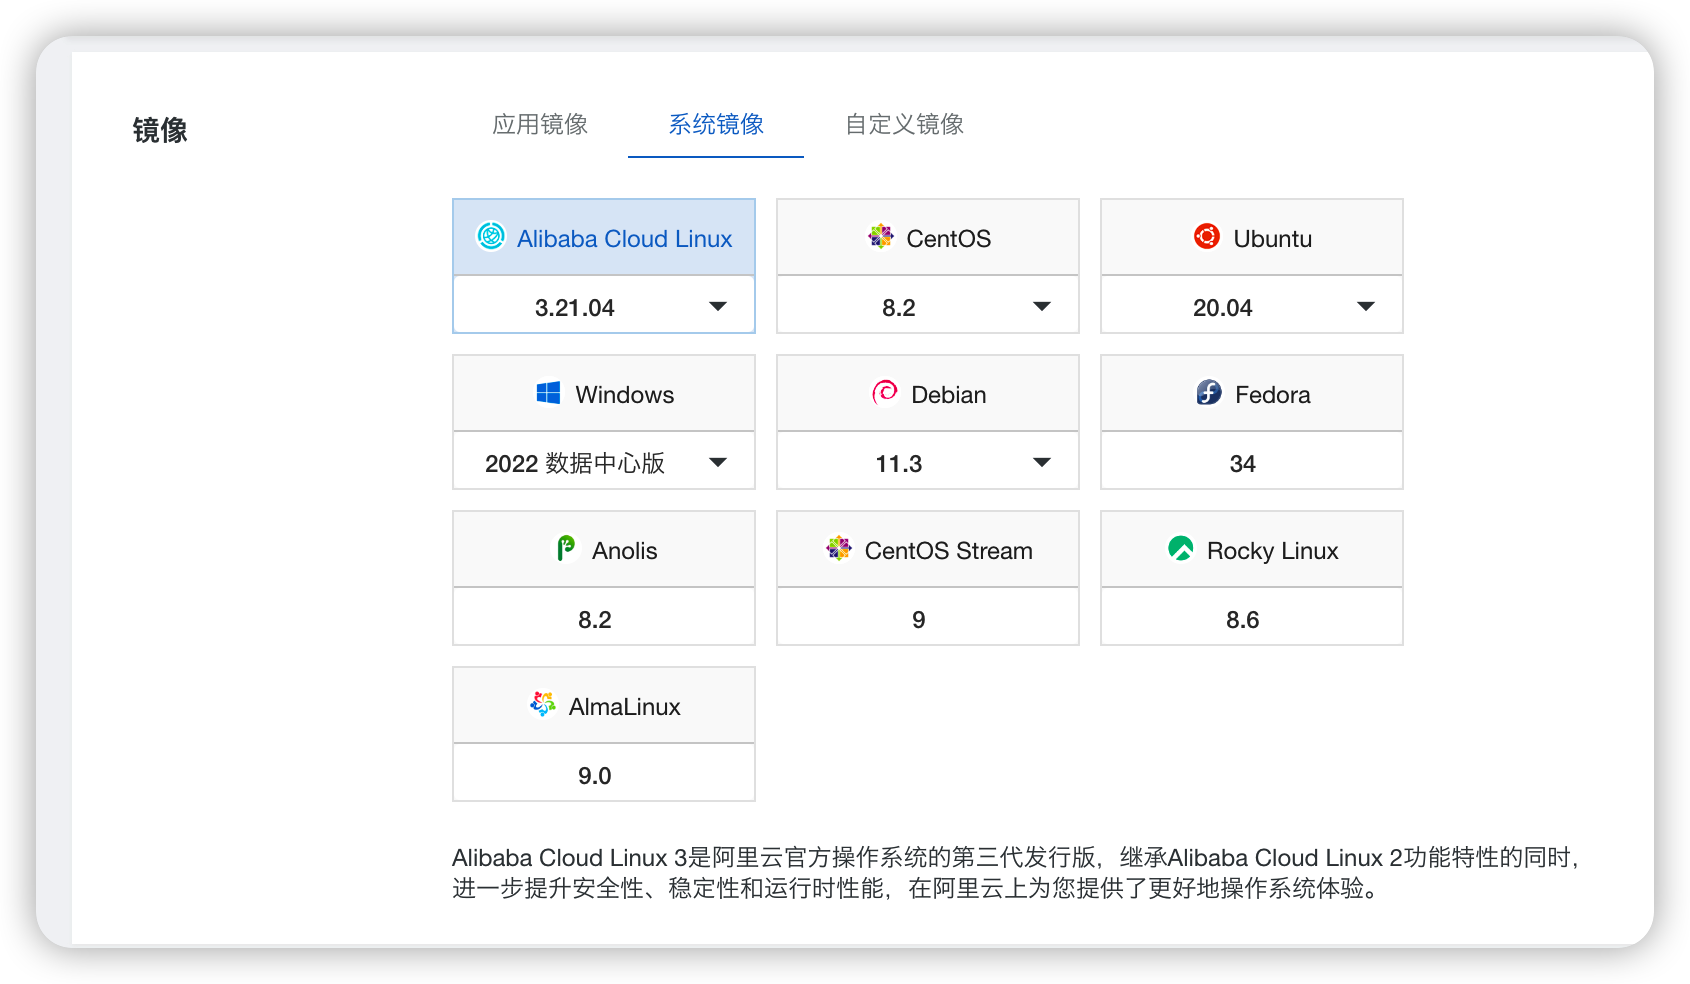Choose the Ubuntu image label
Viewport: 1690px width, 984px height.
tap(1272, 239)
